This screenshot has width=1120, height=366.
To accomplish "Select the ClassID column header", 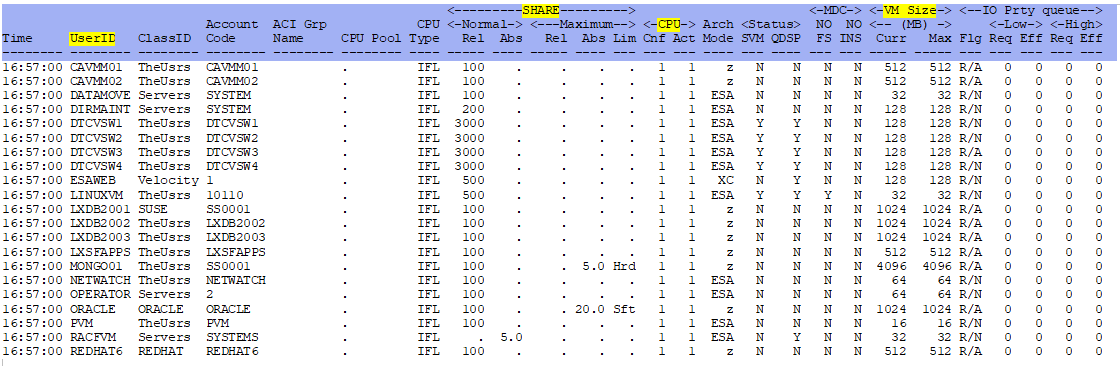I will 164,39.
